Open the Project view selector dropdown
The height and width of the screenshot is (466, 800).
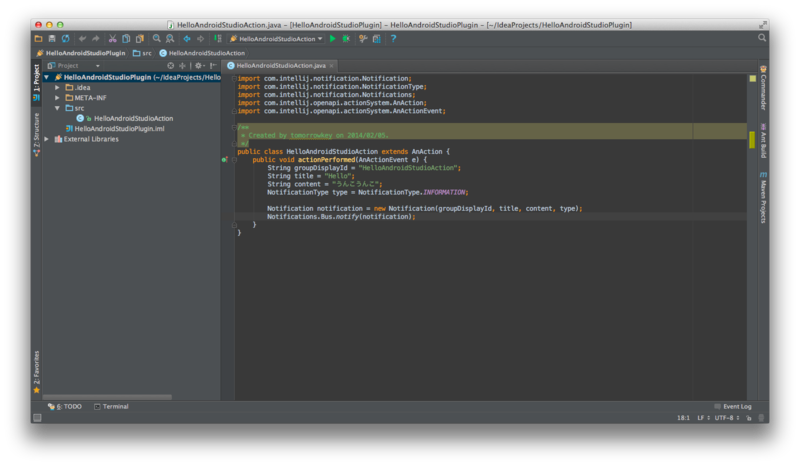tap(74, 66)
